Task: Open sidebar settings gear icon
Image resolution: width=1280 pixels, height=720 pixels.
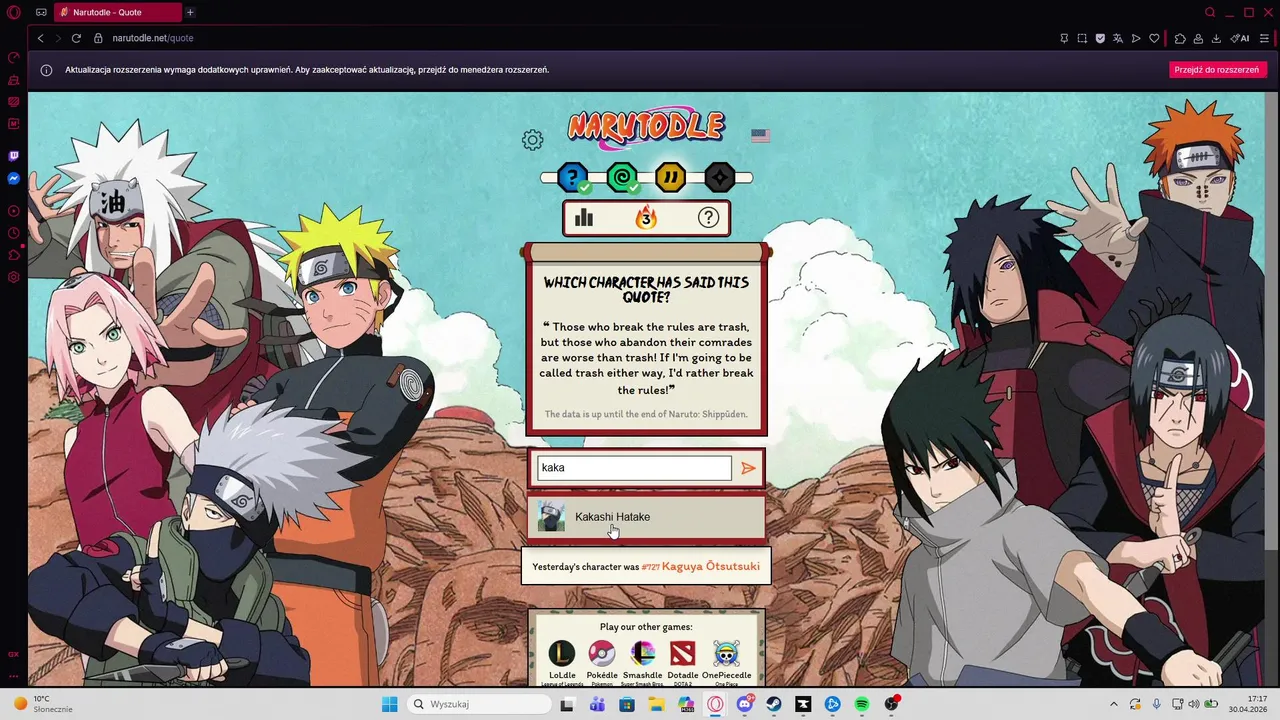Action: (x=14, y=277)
